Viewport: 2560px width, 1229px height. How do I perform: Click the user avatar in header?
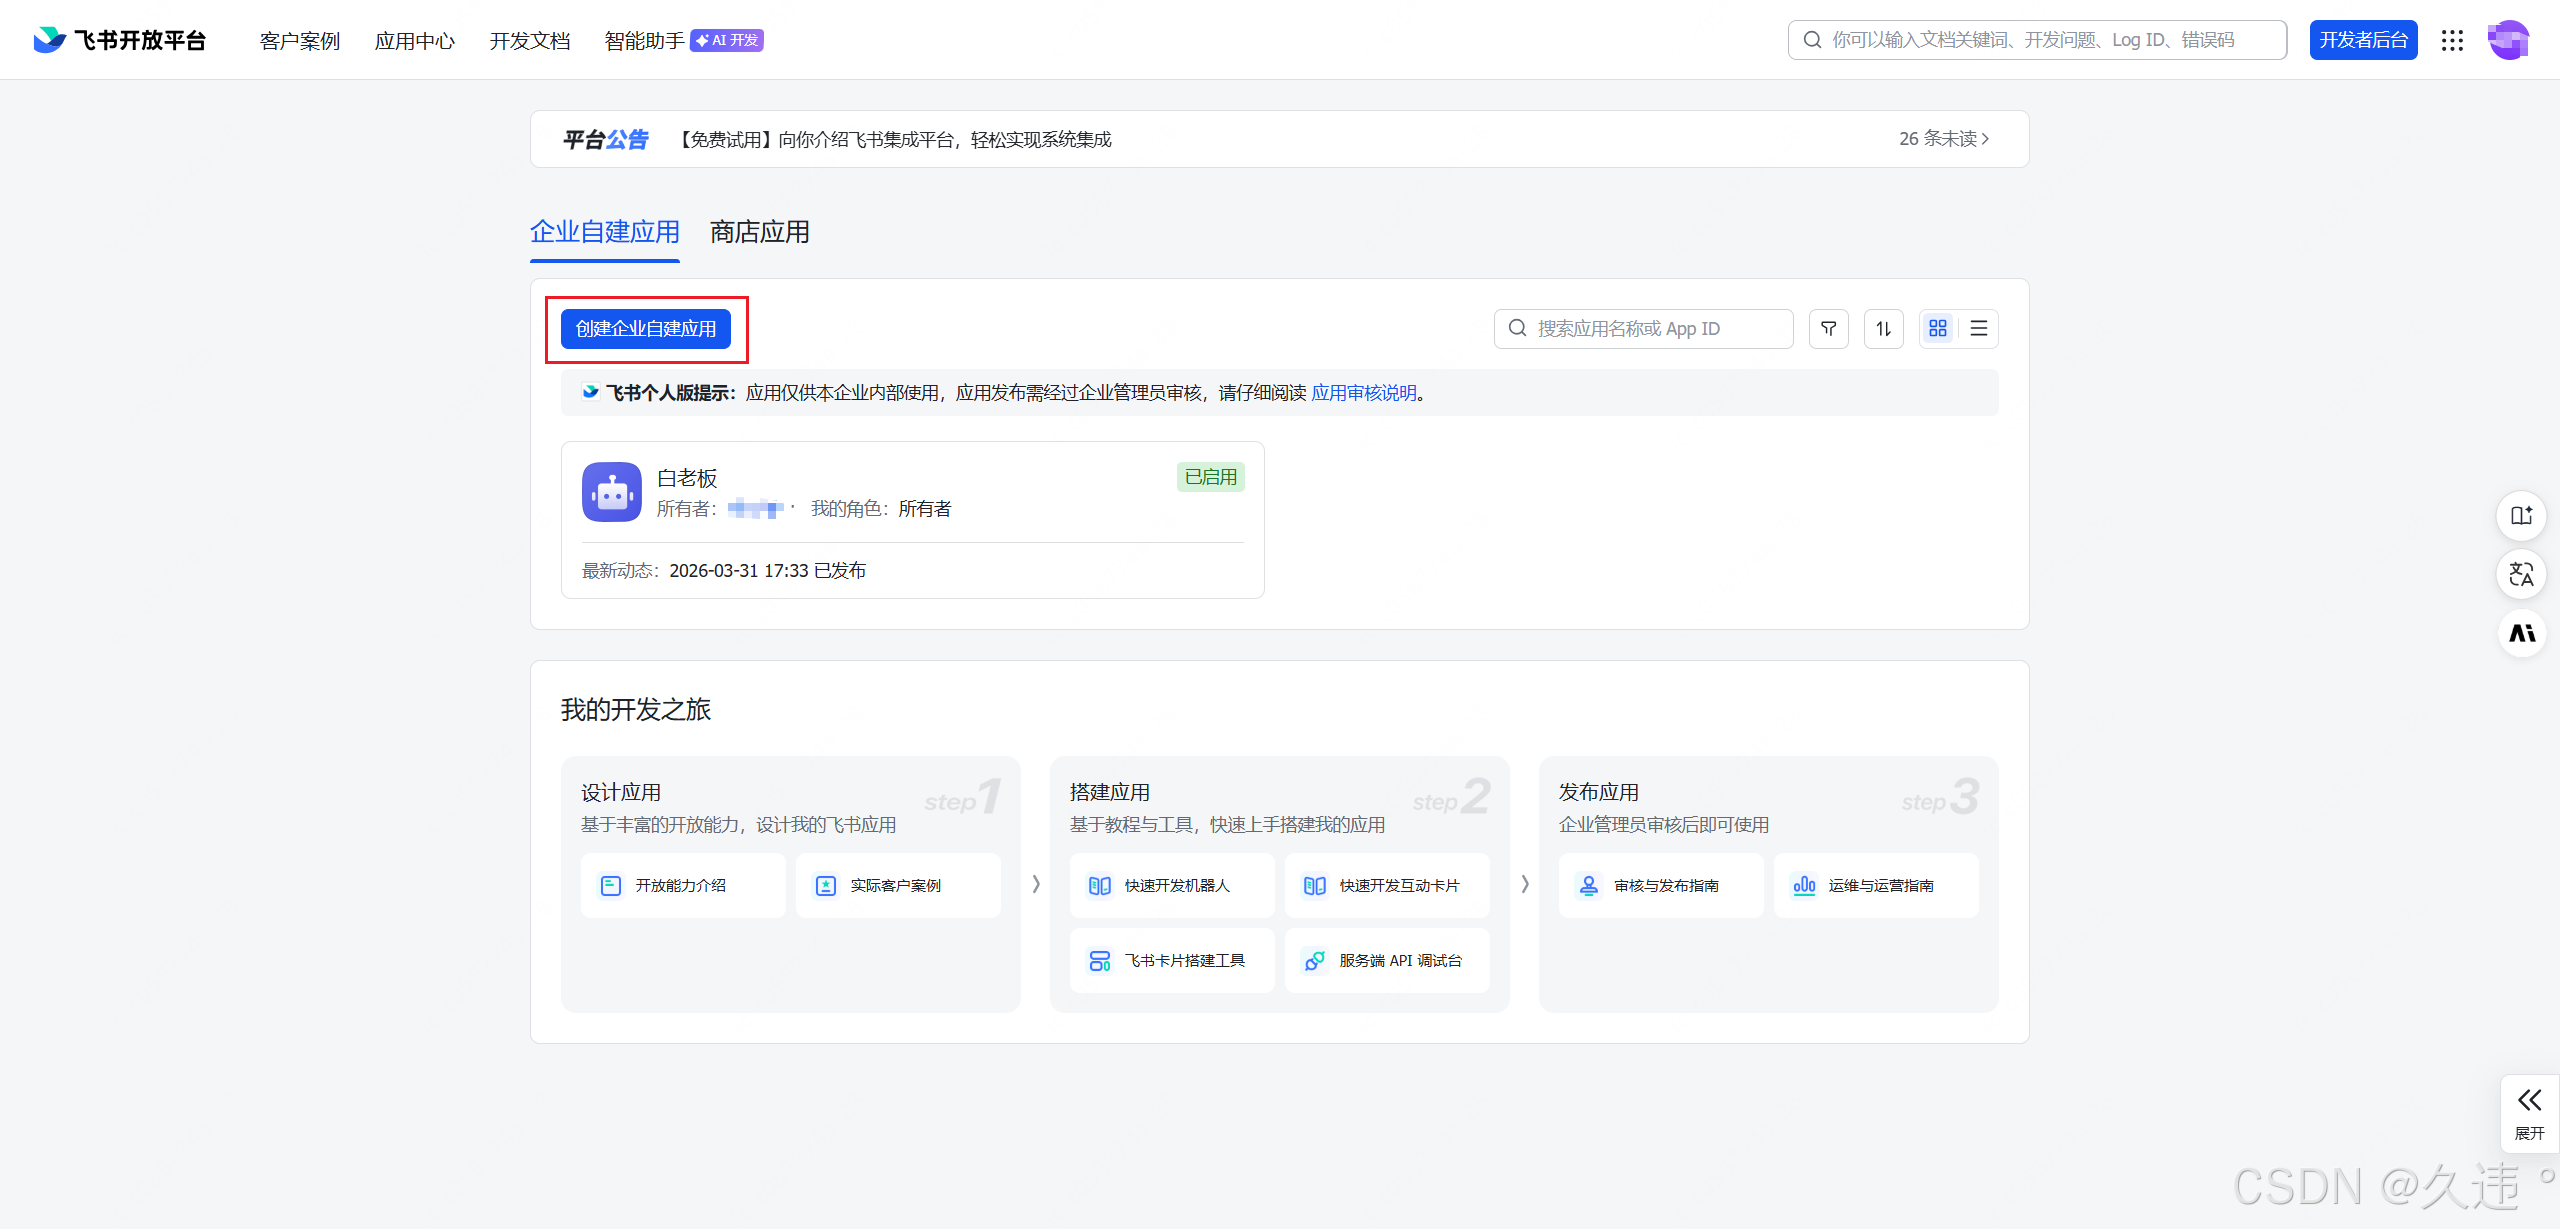coord(2507,40)
